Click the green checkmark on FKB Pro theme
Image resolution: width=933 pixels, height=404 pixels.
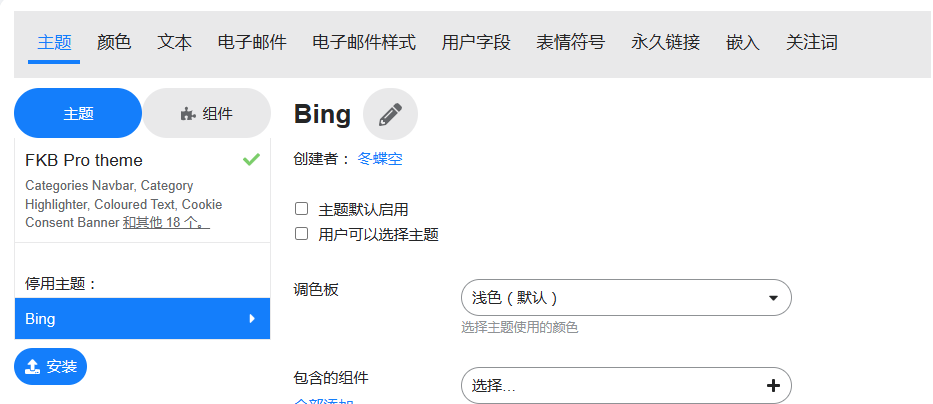click(x=251, y=160)
